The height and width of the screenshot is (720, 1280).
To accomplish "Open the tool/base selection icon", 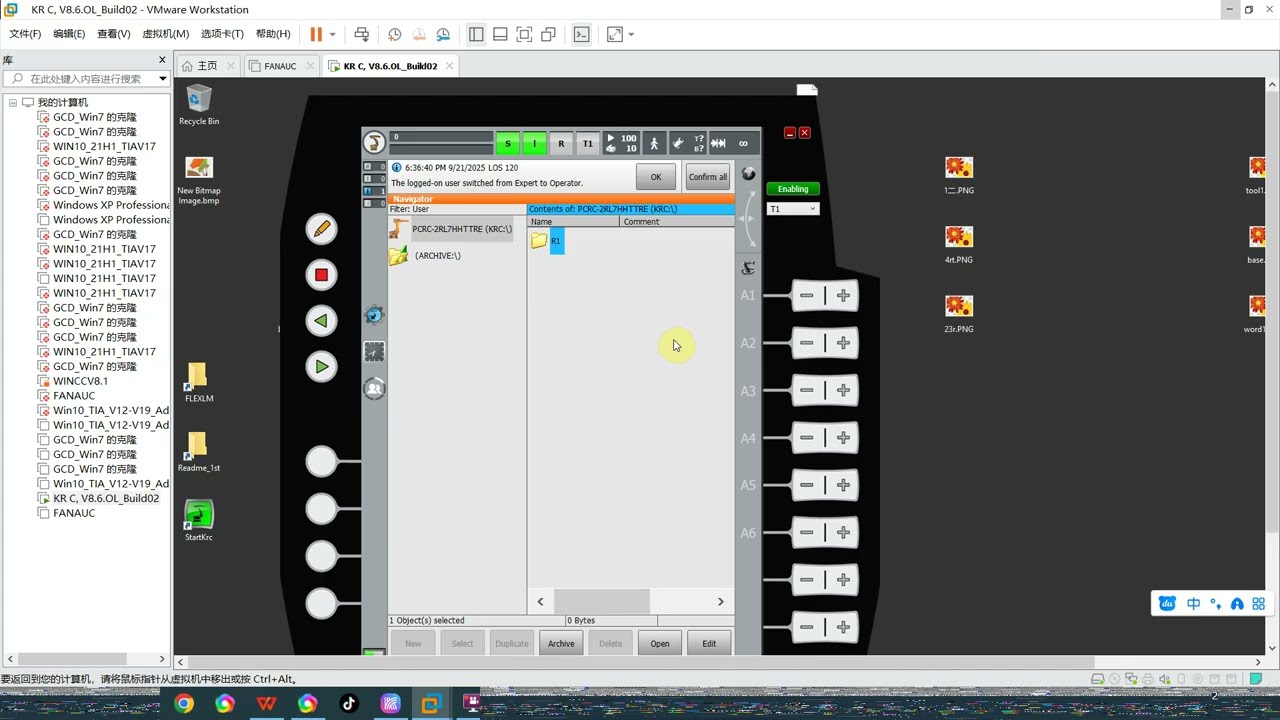I will 688,143.
